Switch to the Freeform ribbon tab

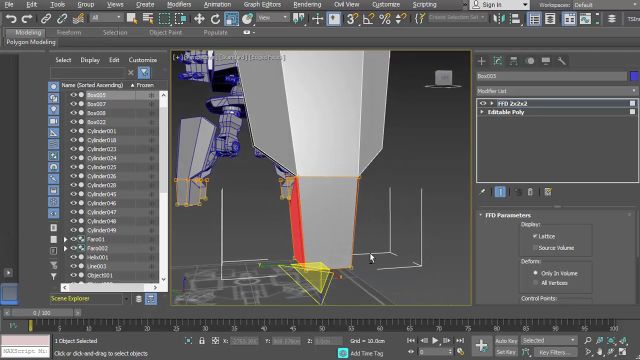click(x=69, y=32)
